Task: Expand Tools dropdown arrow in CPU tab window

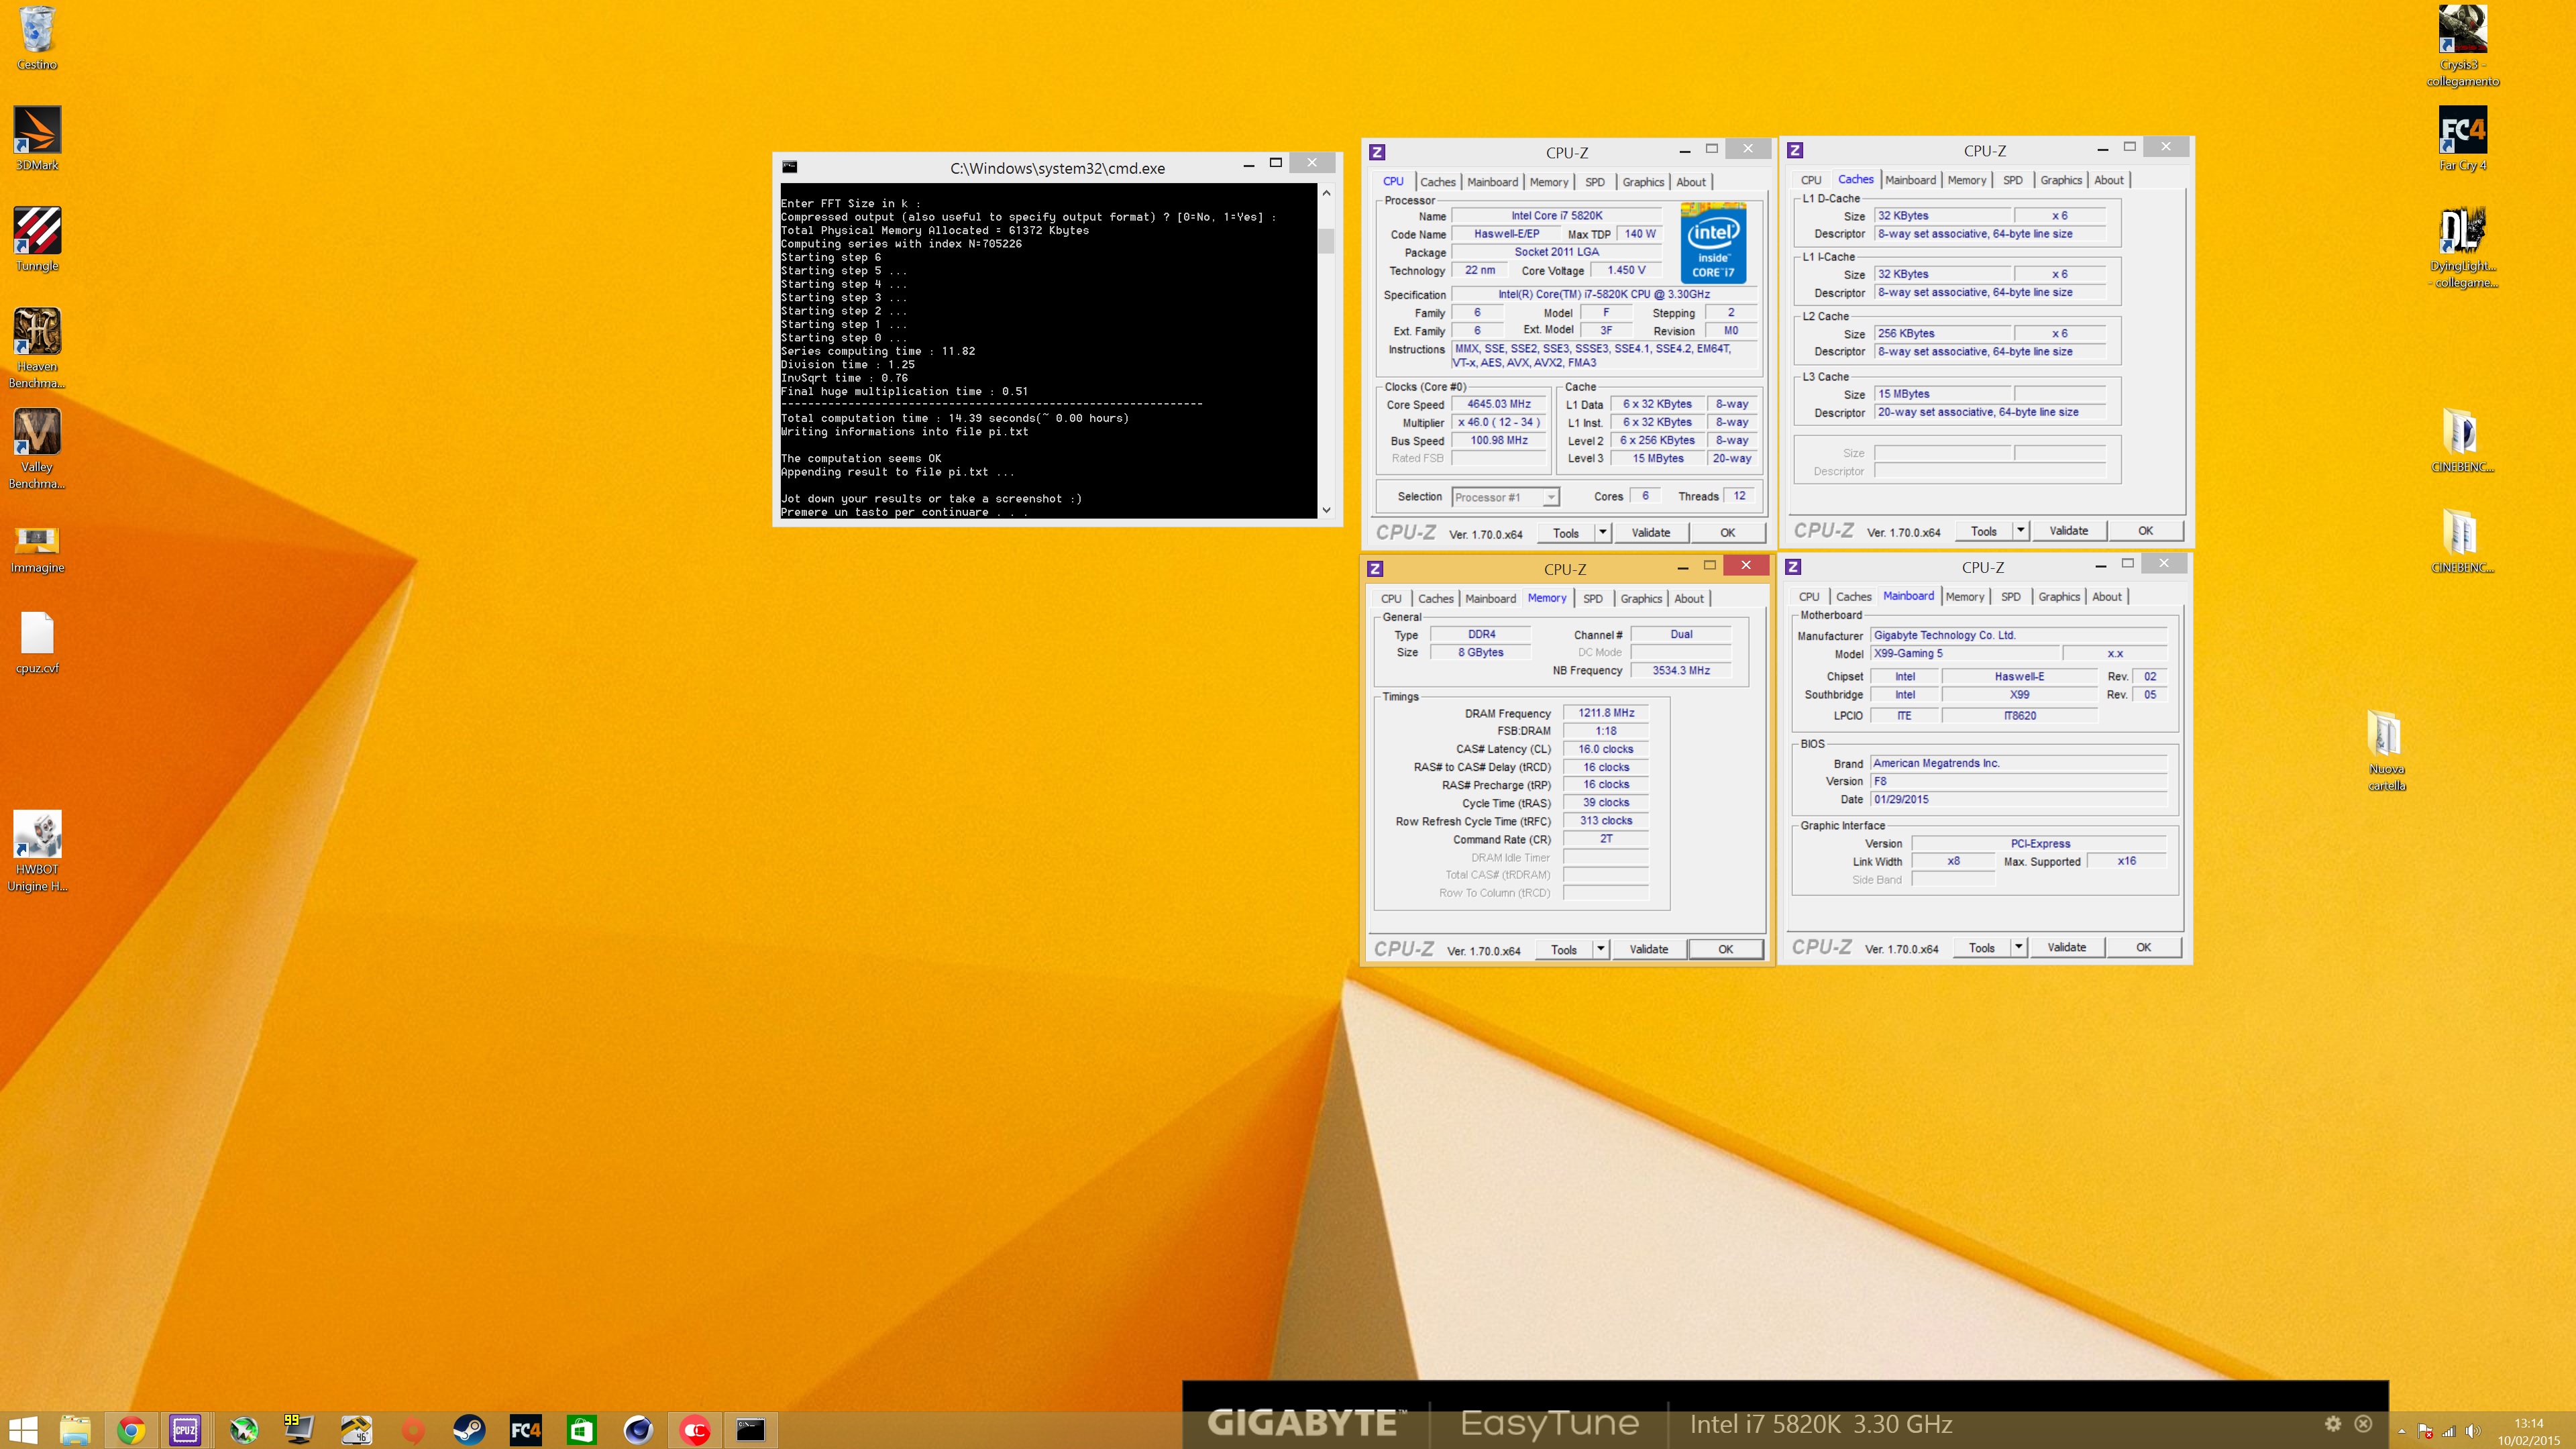Action: coord(1603,532)
